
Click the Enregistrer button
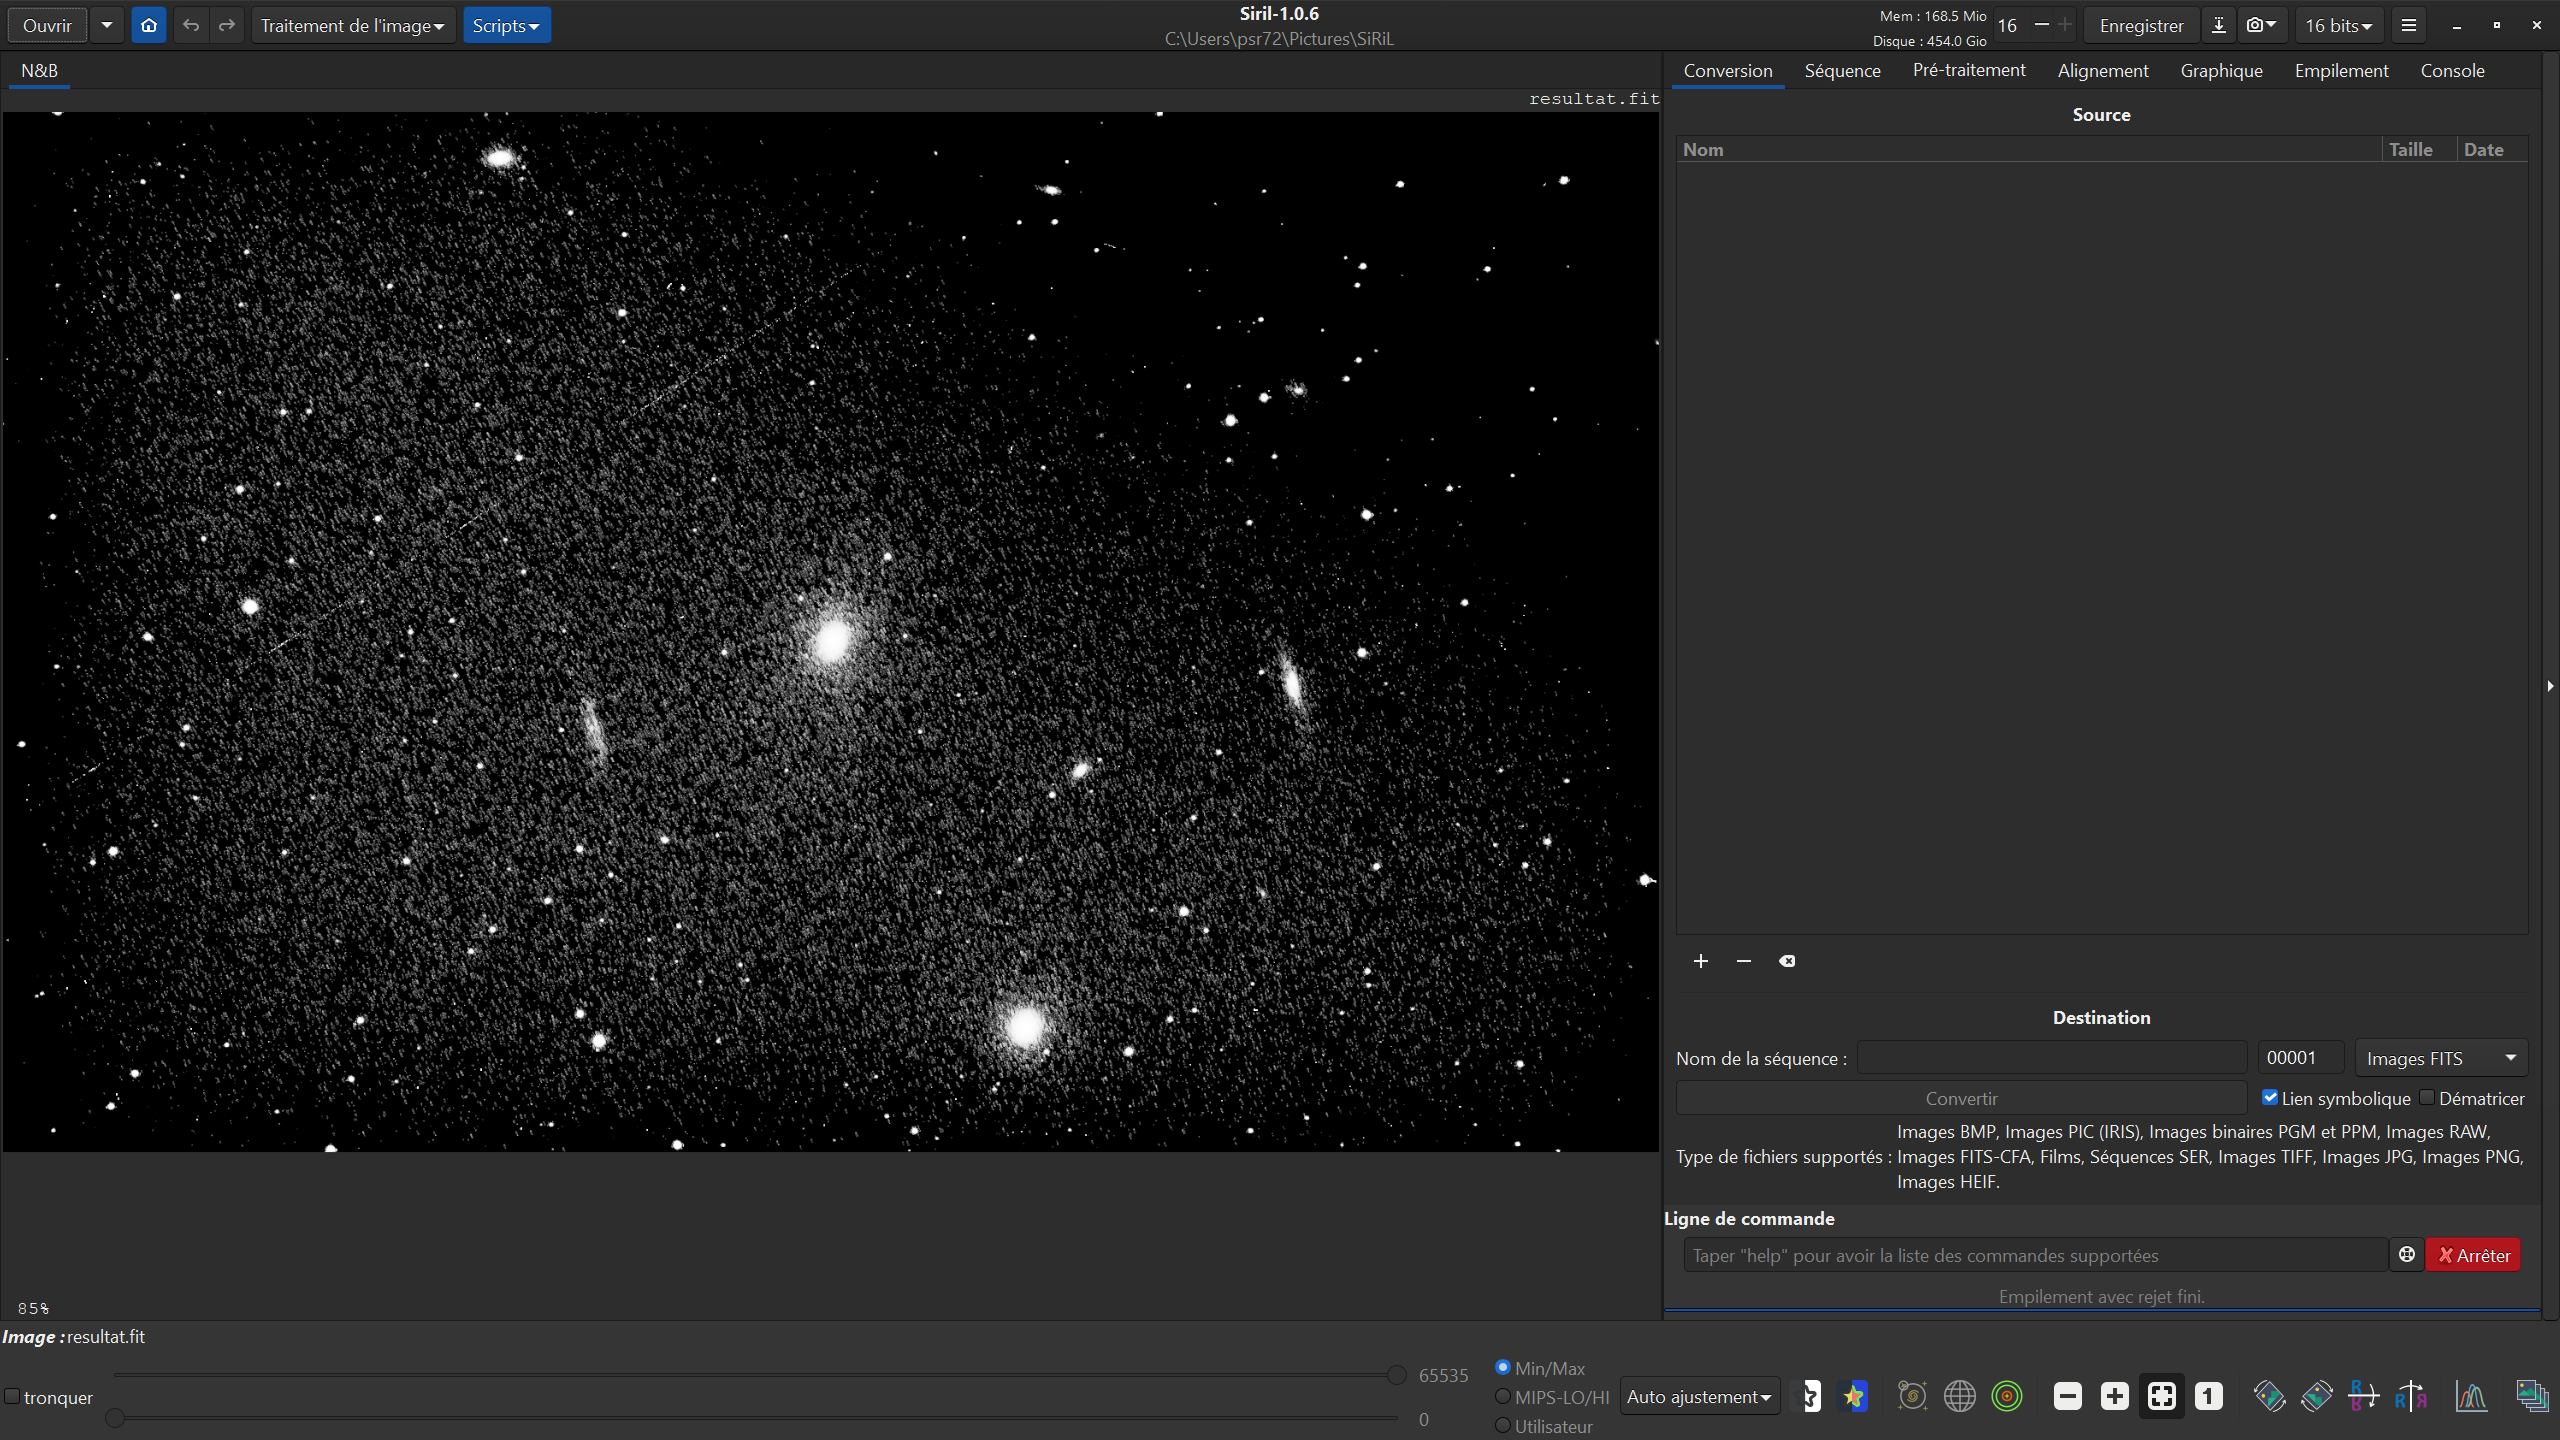[2141, 26]
